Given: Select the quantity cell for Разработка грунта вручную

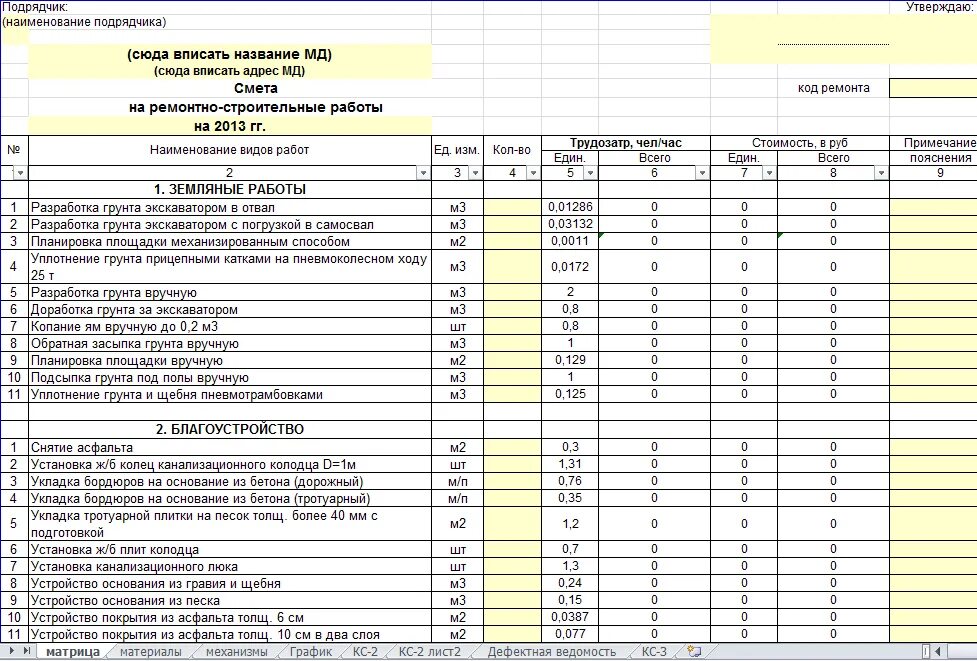Looking at the screenshot, I should (512, 292).
